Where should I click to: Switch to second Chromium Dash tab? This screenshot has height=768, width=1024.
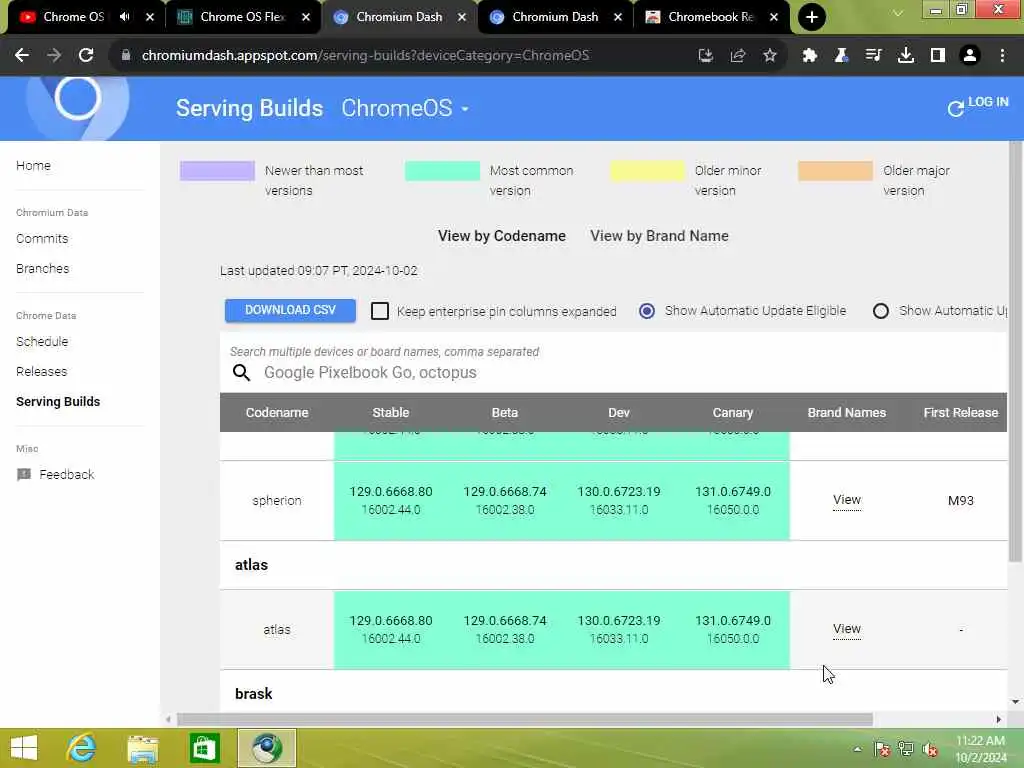(554, 17)
